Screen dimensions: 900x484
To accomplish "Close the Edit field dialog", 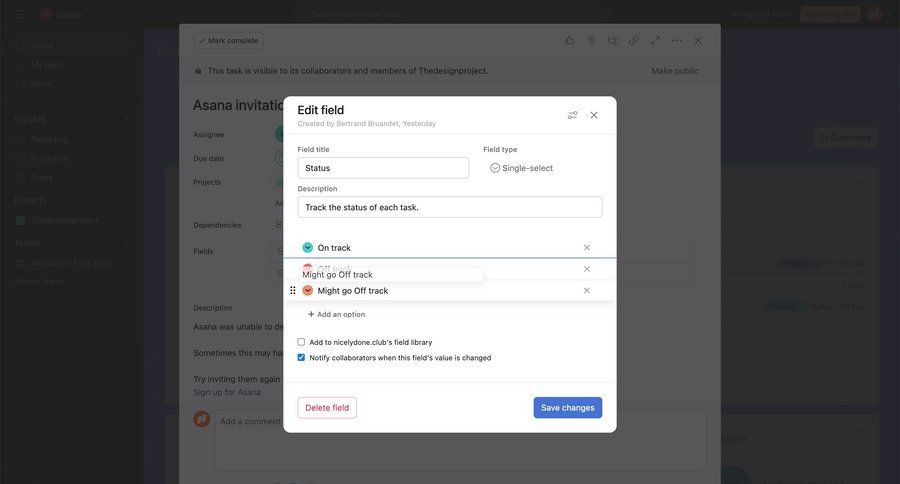I will point(594,115).
